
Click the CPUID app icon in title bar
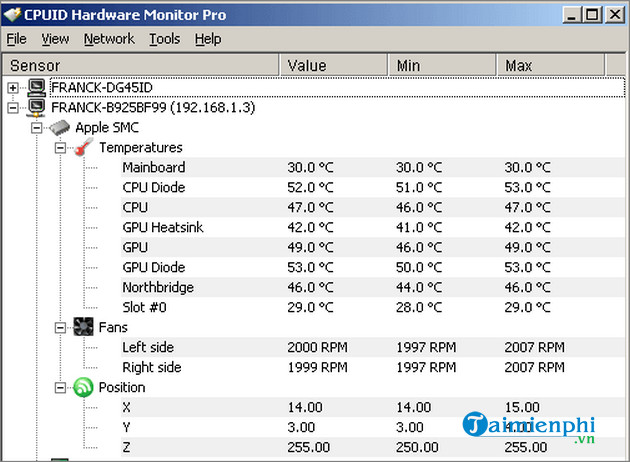click(x=11, y=14)
